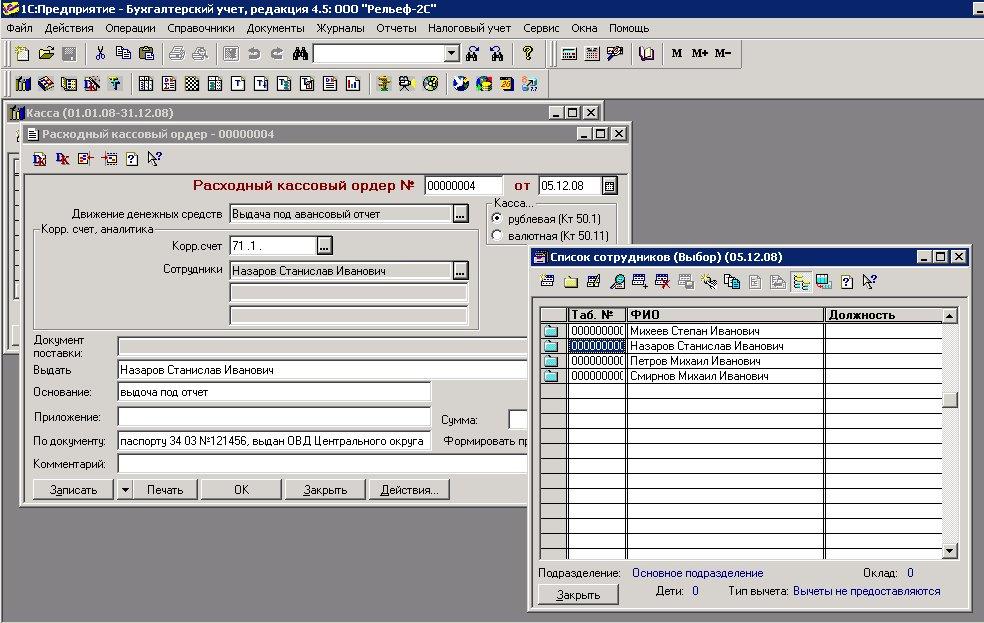Click the Печать button
Image resolution: width=984 pixels, height=623 pixels.
tap(165, 490)
